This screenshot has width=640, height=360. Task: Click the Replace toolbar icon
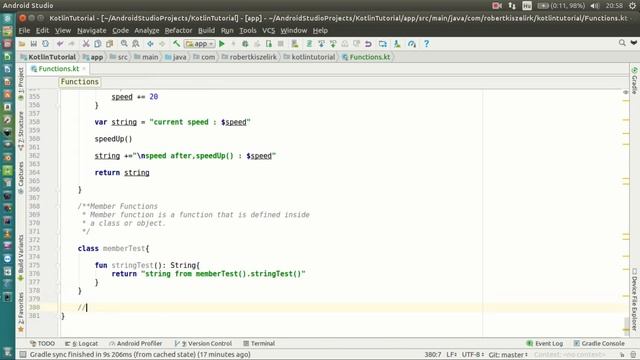pos(136,44)
